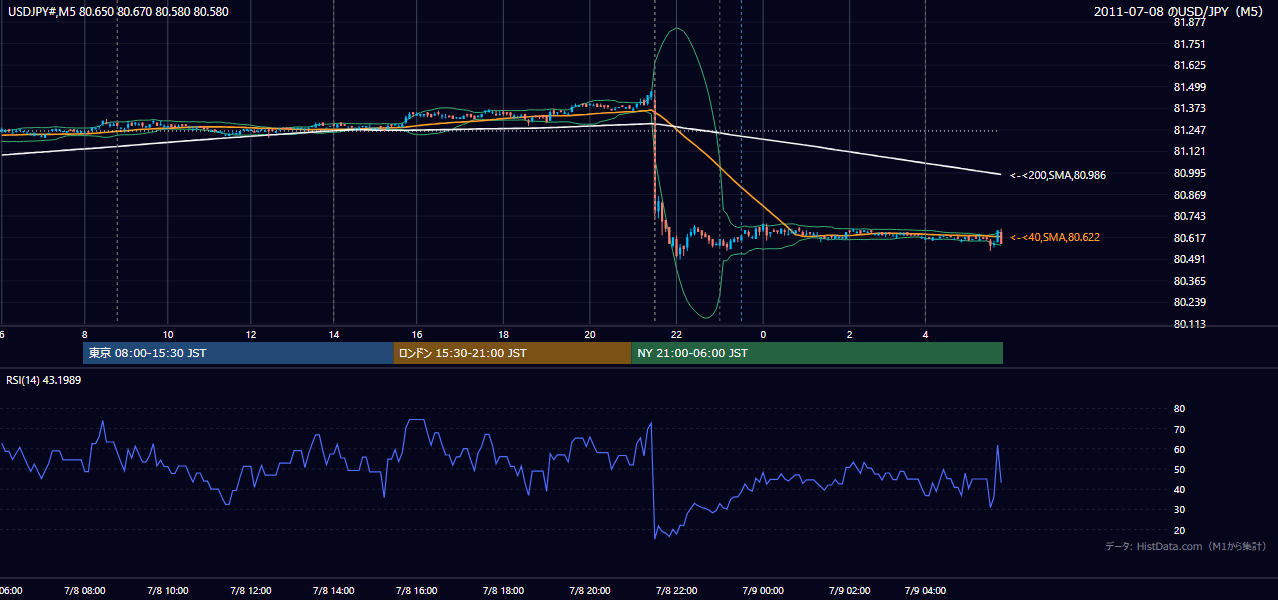Click the 80.239 price axis label
Image resolution: width=1278 pixels, height=600 pixels.
click(x=1189, y=303)
